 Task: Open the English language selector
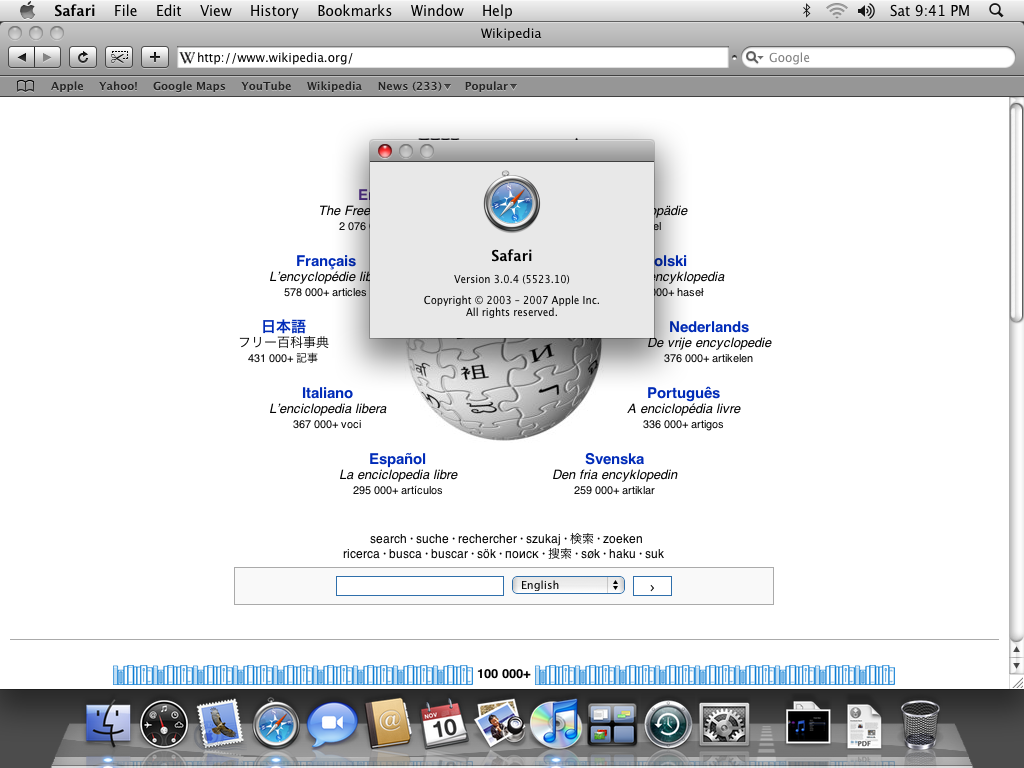(568, 585)
